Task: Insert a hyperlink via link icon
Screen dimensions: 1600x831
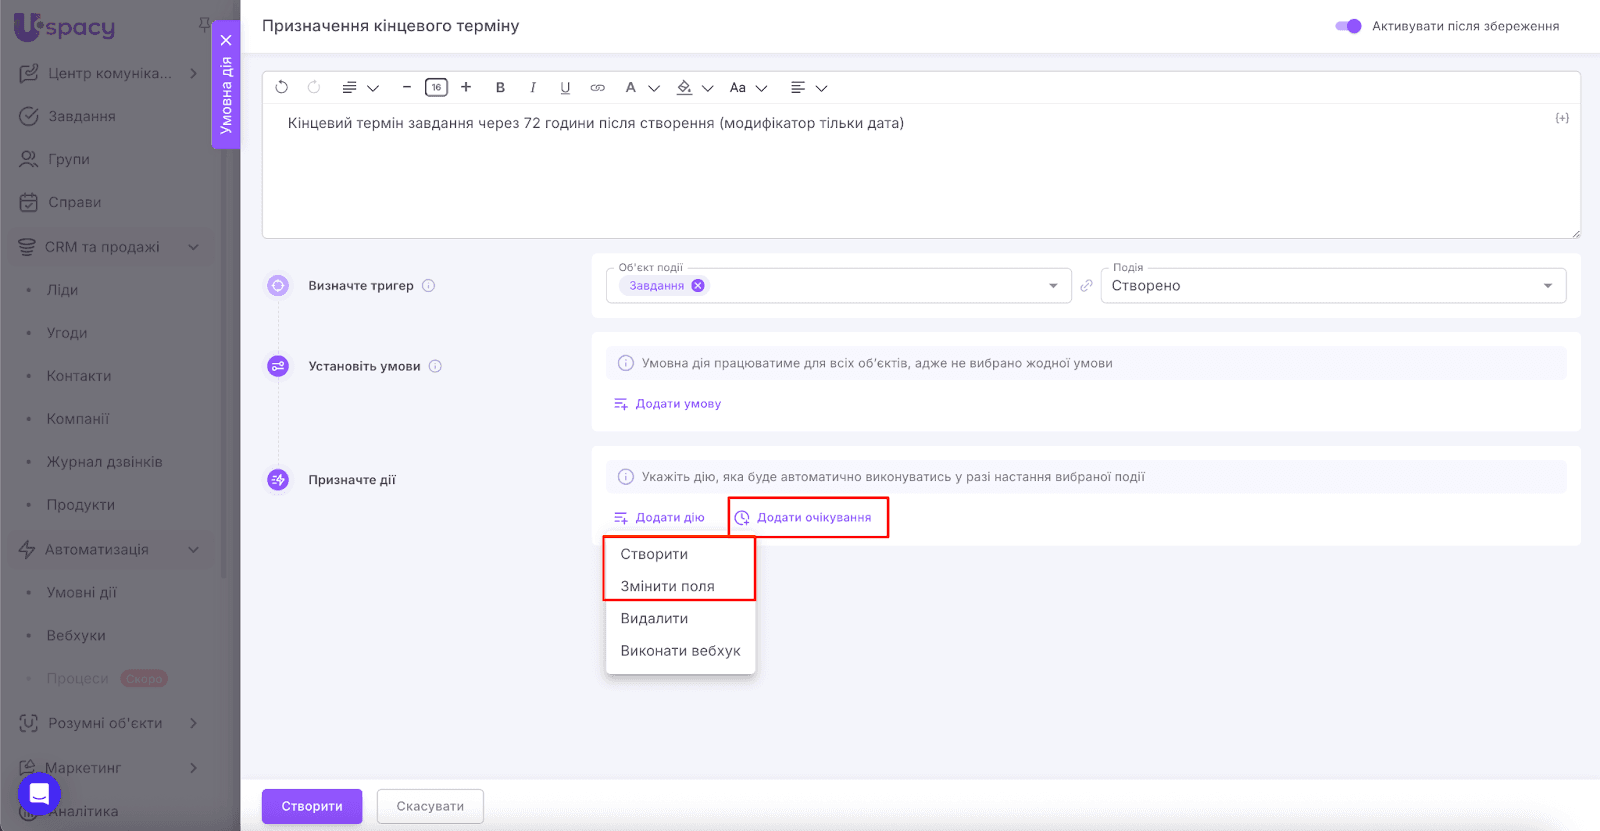Action: (597, 88)
